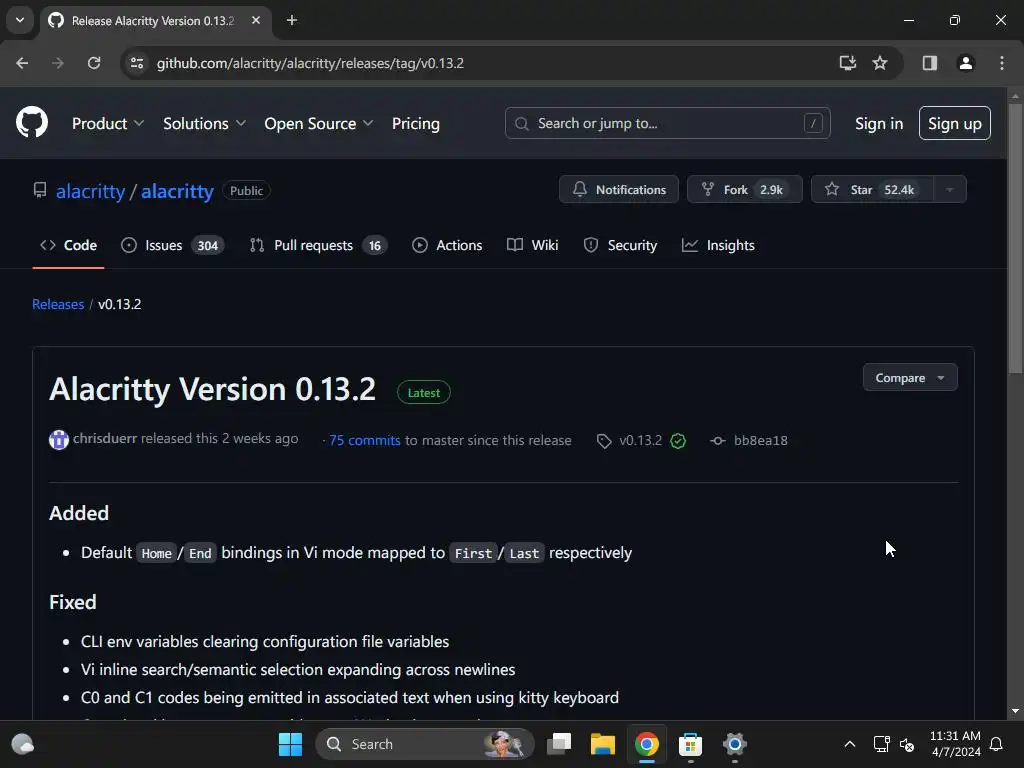This screenshot has height=768, width=1024.
Task: Switch to the Actions tab
Action: [x=447, y=246]
